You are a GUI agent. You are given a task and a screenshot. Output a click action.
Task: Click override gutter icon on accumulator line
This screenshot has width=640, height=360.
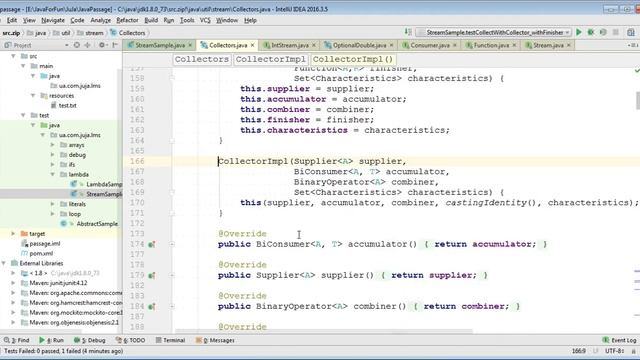pyautogui.click(x=151, y=244)
